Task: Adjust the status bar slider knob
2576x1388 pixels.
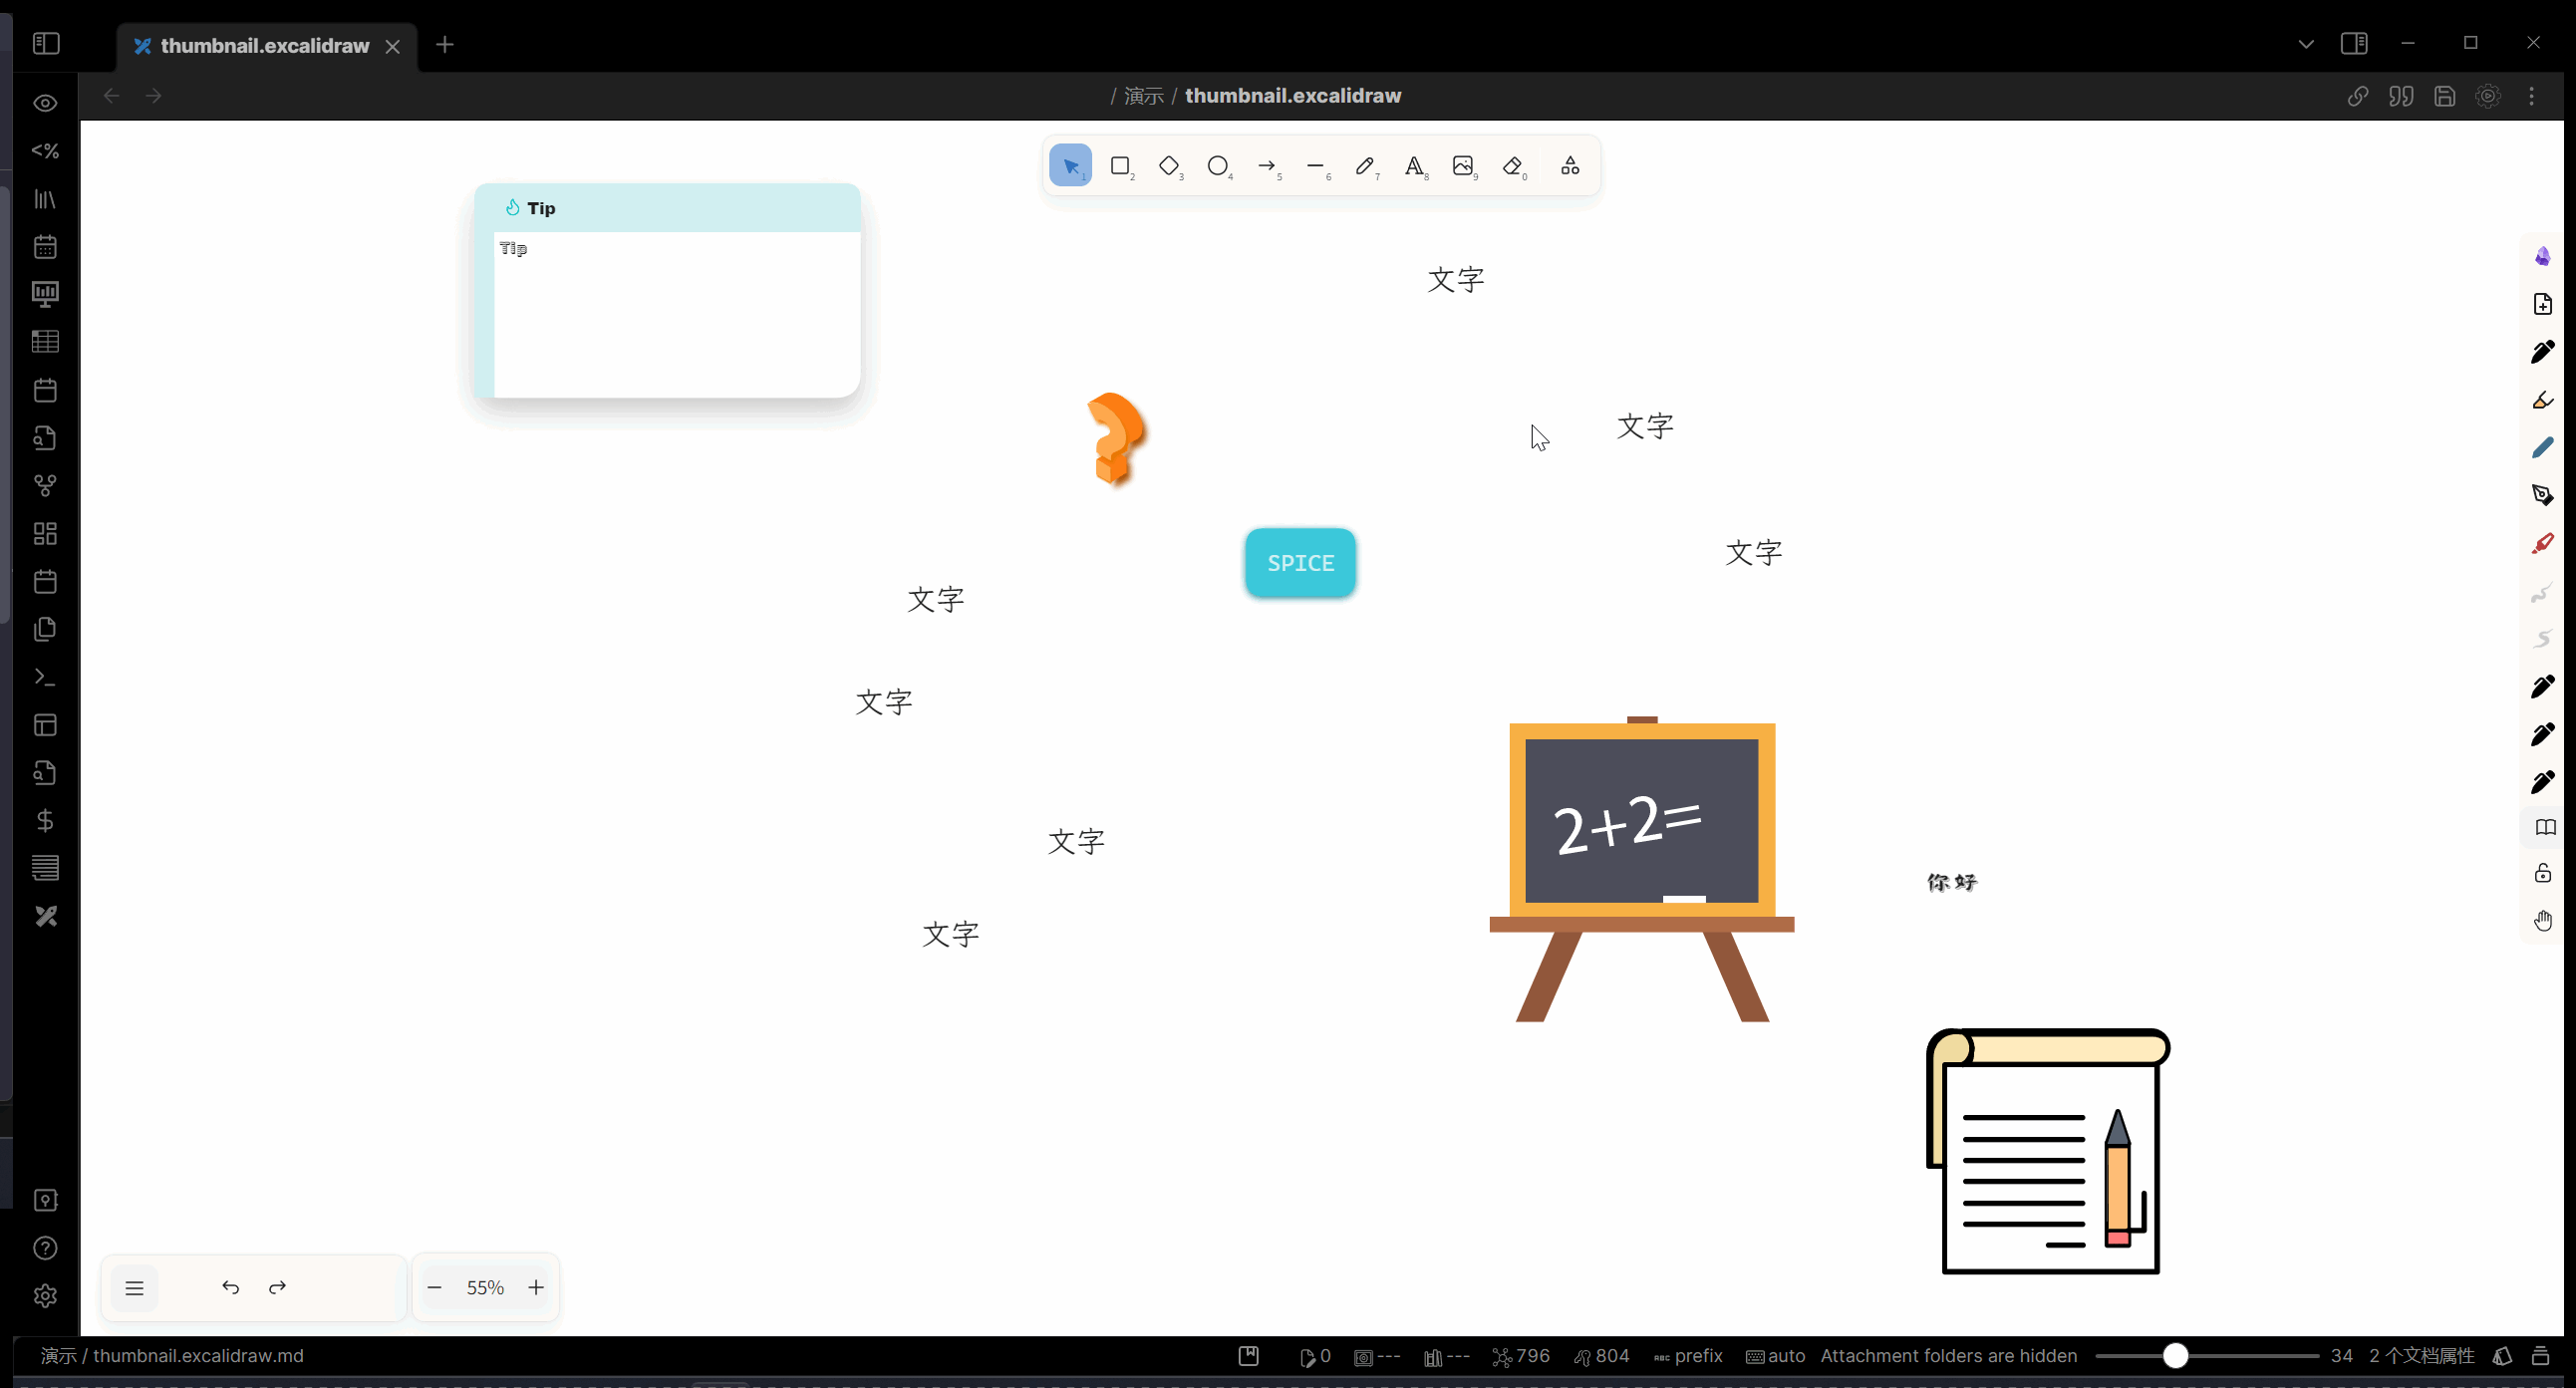Action: coord(2176,1356)
